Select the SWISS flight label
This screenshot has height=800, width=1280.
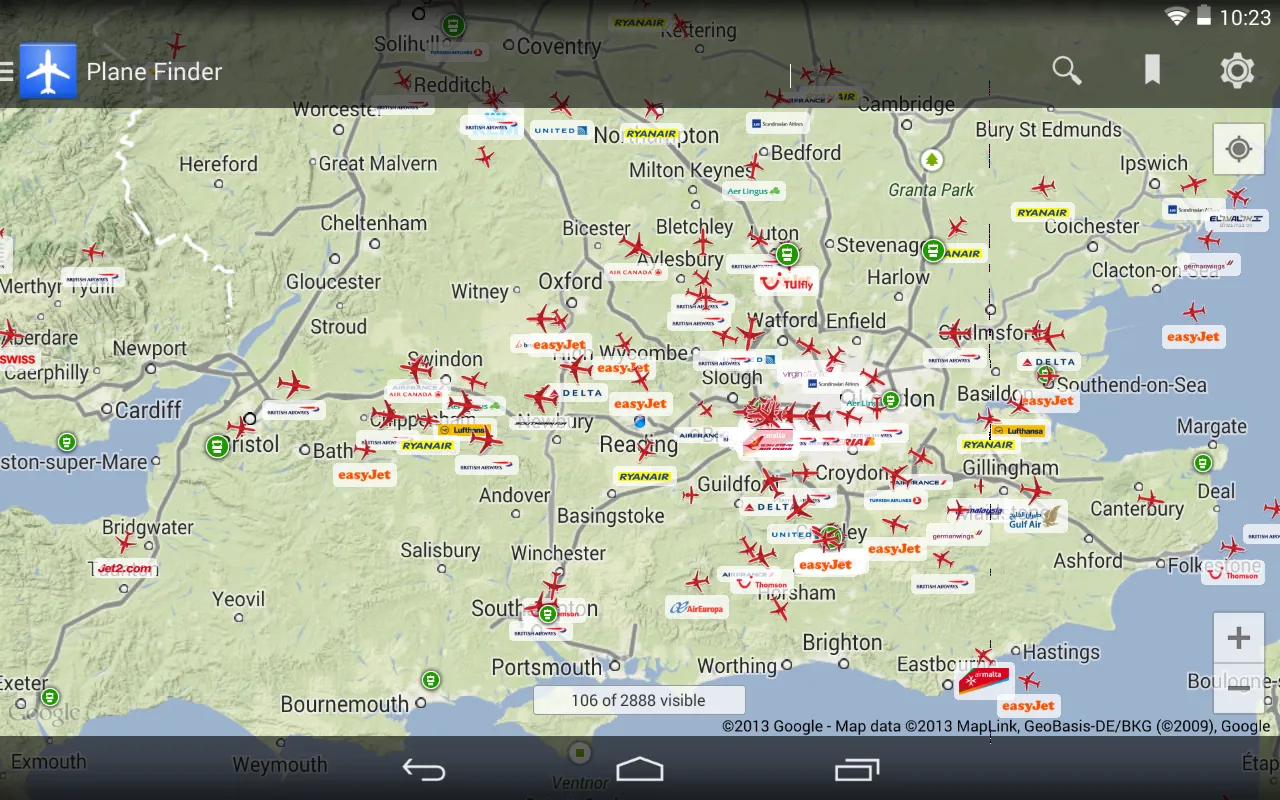(x=18, y=358)
